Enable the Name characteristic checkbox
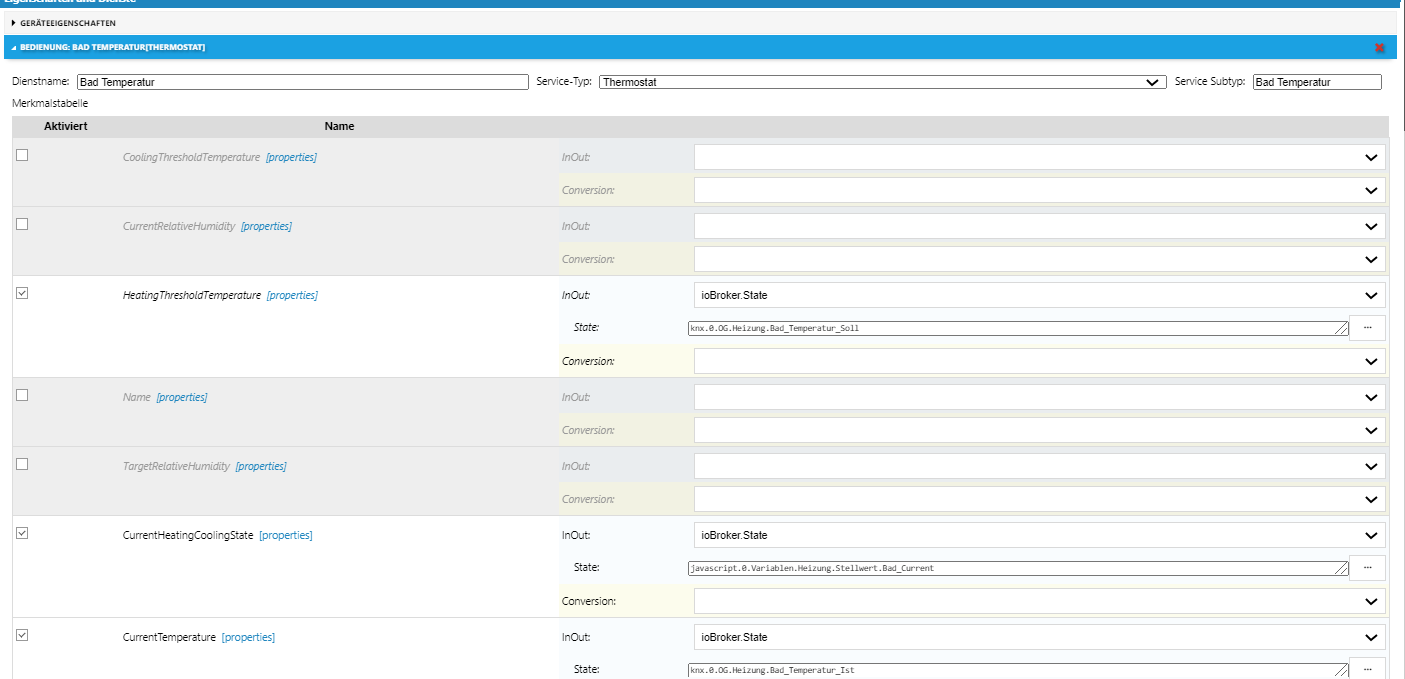 (x=22, y=395)
